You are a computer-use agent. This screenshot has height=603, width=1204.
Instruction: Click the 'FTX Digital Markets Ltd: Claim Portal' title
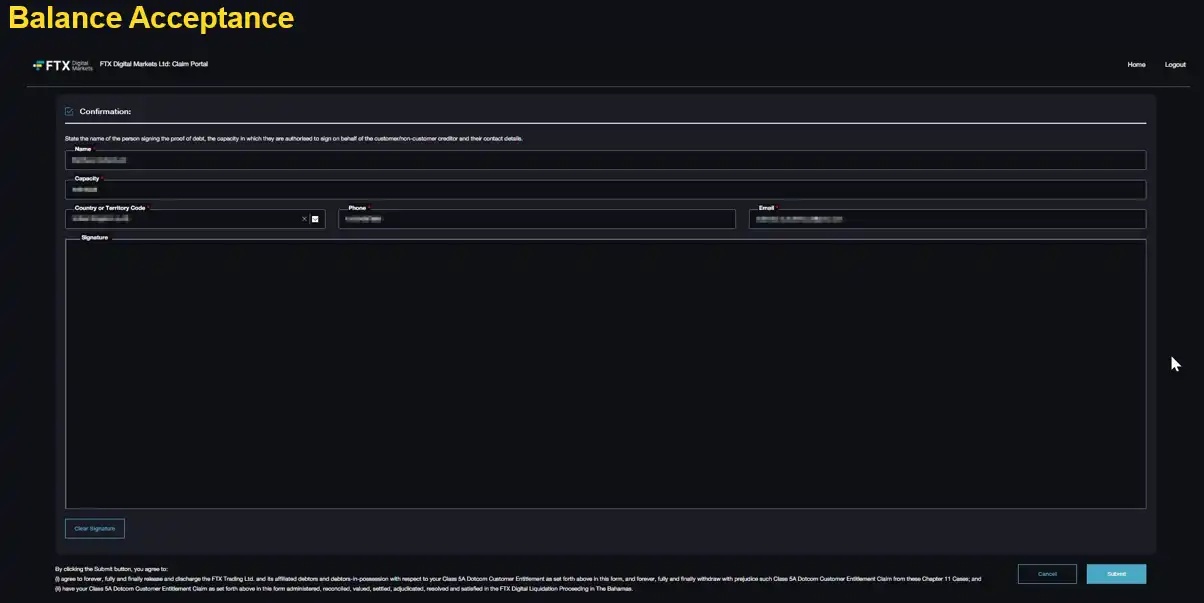point(154,64)
